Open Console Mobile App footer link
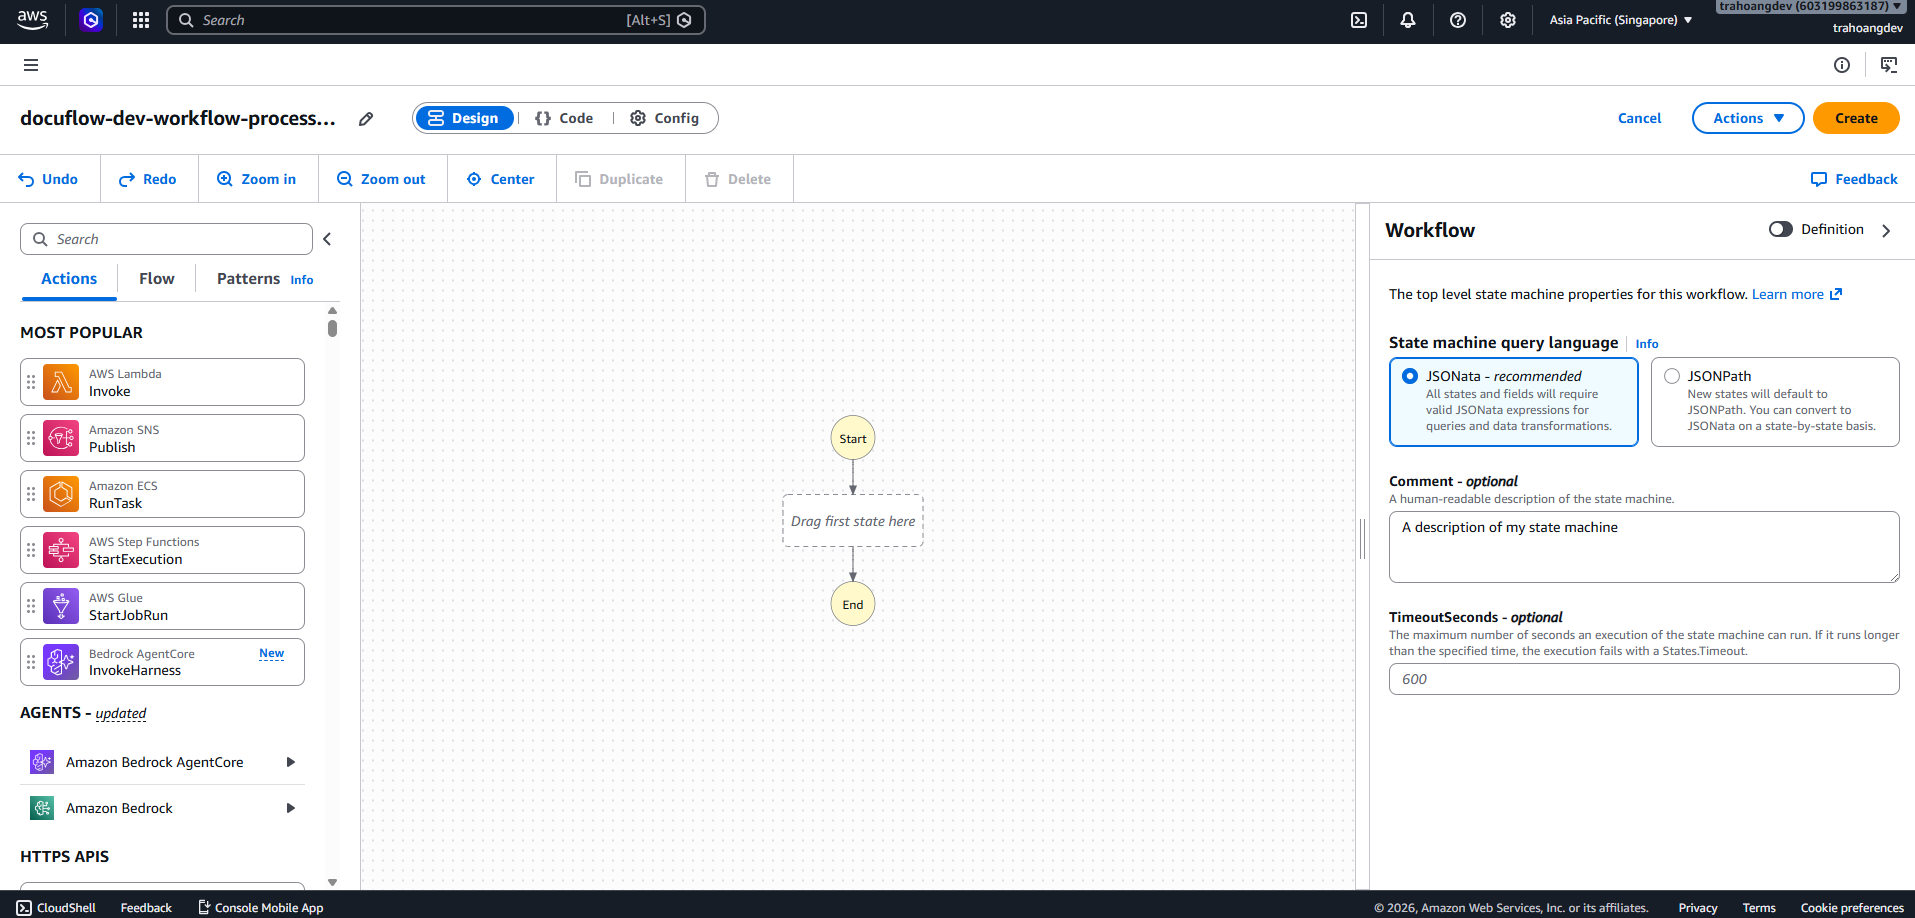The image size is (1915, 918). point(261,907)
